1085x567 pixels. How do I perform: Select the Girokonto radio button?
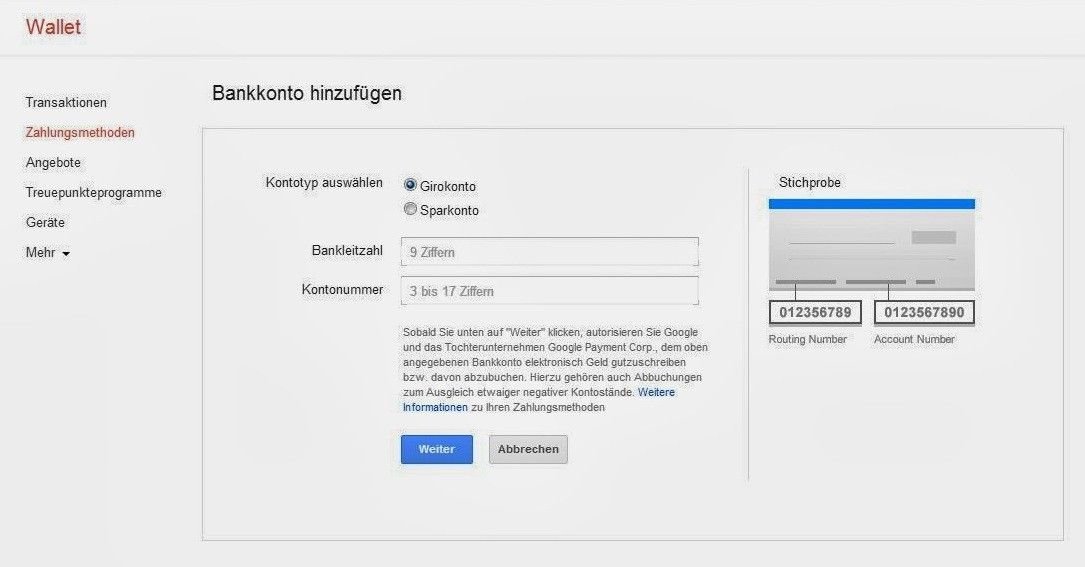(410, 185)
